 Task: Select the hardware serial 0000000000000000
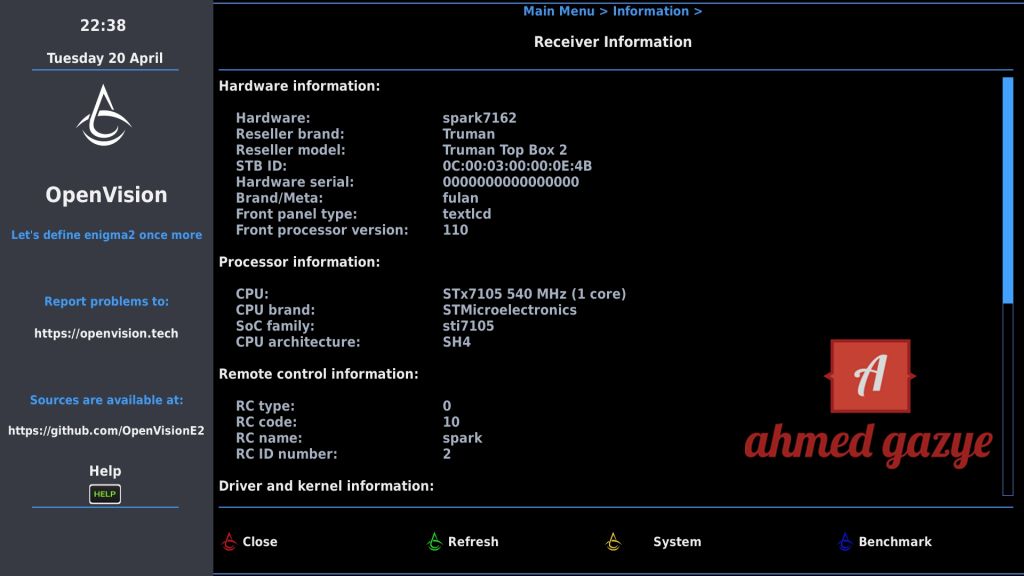click(511, 182)
